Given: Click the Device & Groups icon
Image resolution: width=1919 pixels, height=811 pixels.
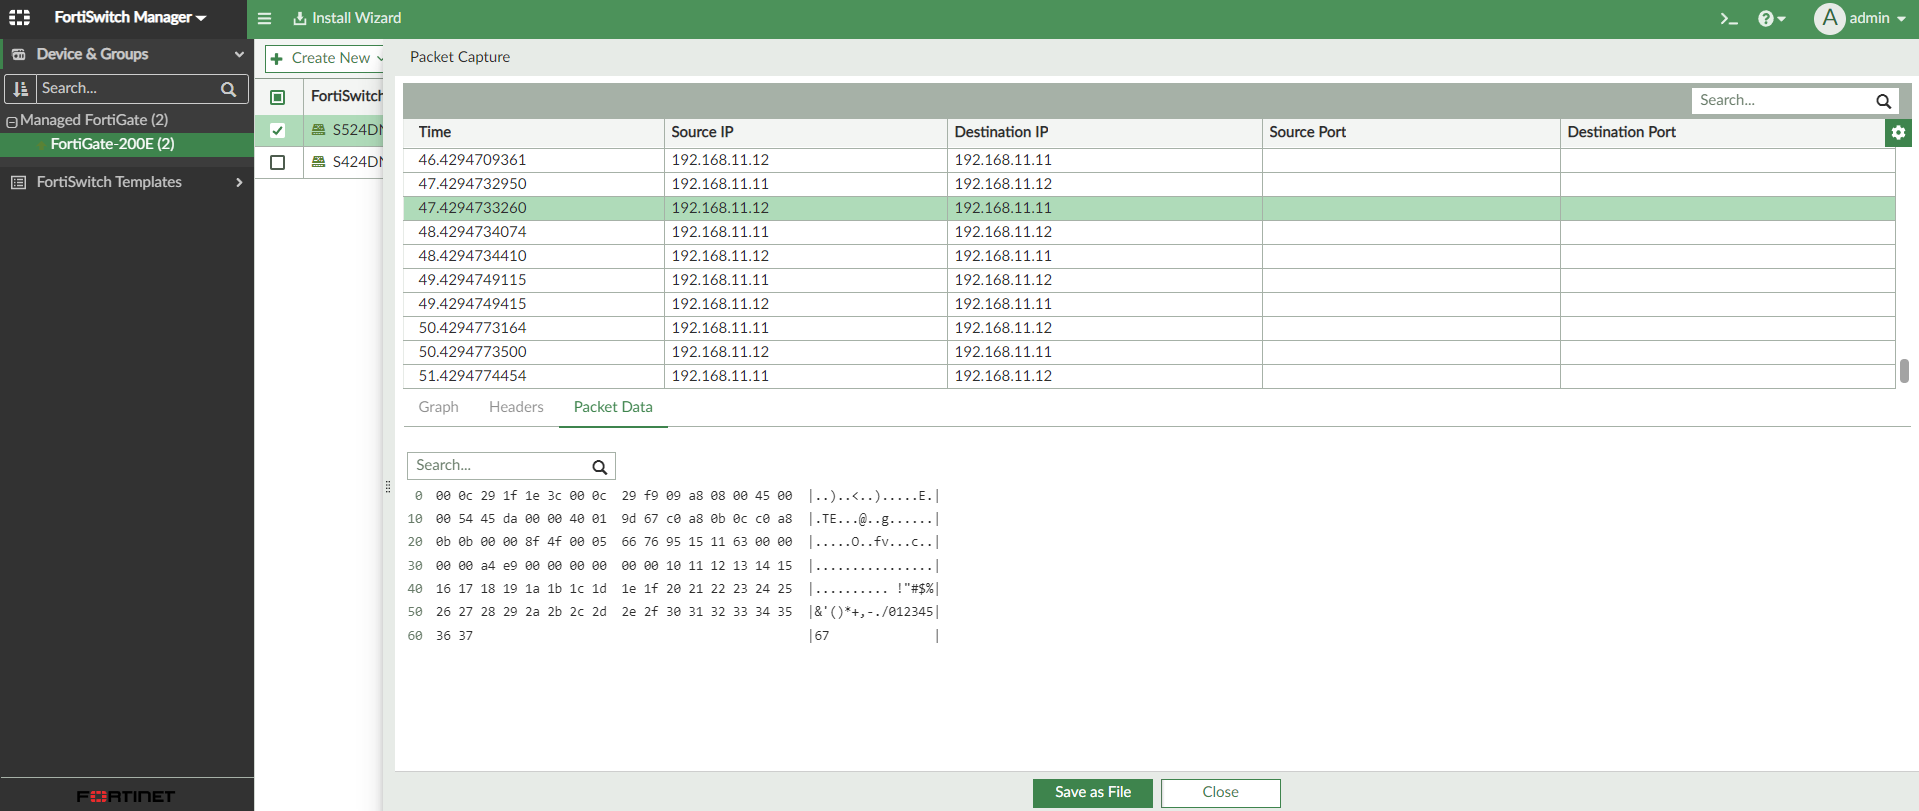Looking at the screenshot, I should (18, 54).
